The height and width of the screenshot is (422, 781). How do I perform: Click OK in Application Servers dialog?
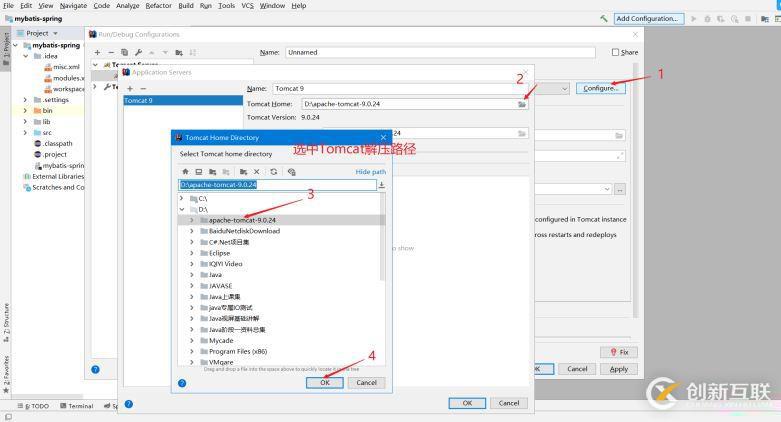pos(467,403)
